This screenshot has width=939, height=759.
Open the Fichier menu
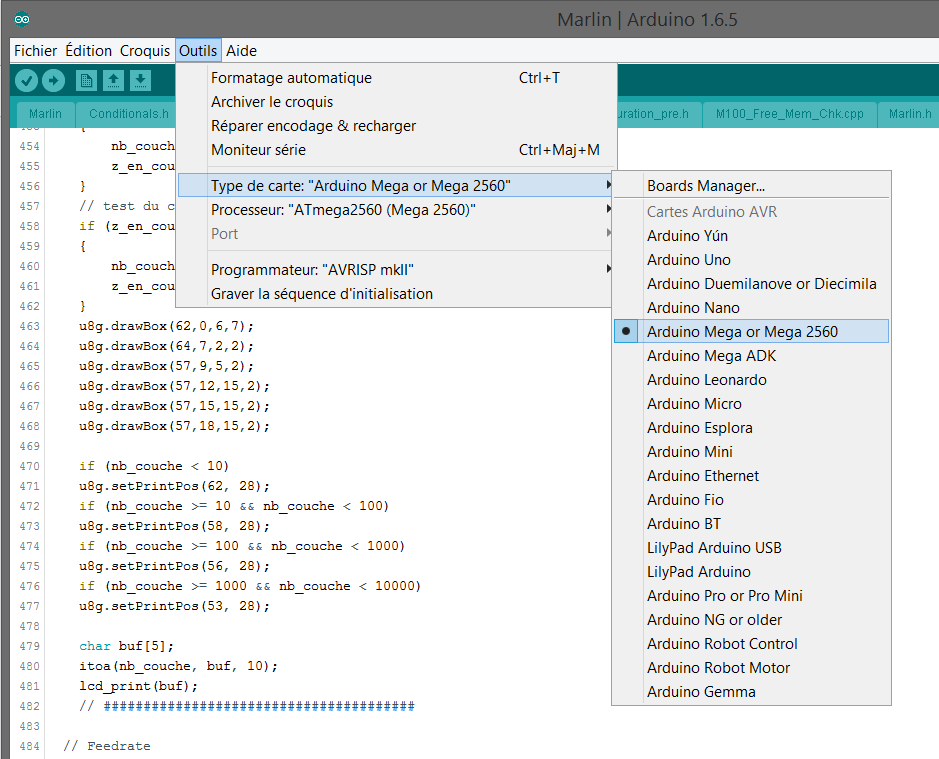35,50
